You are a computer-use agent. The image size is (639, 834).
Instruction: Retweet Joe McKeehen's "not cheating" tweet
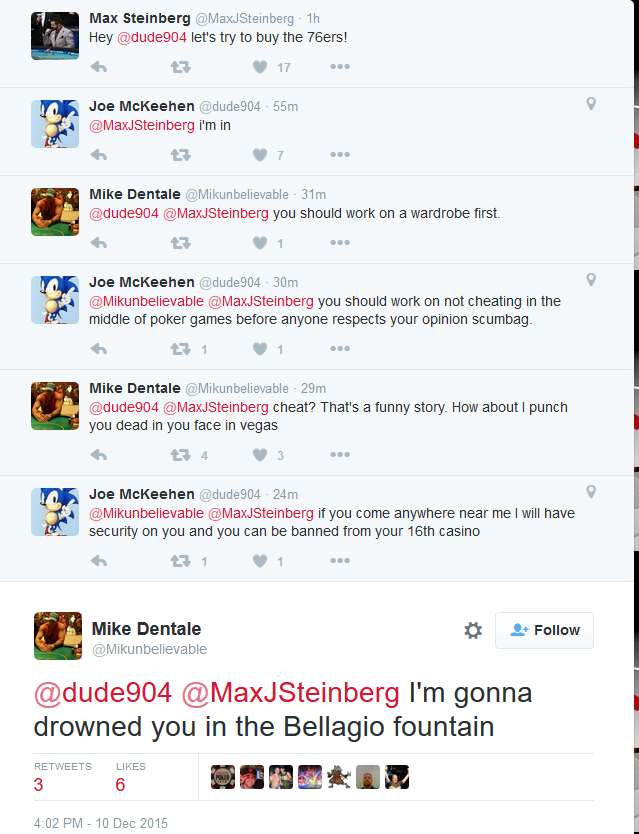click(x=180, y=349)
